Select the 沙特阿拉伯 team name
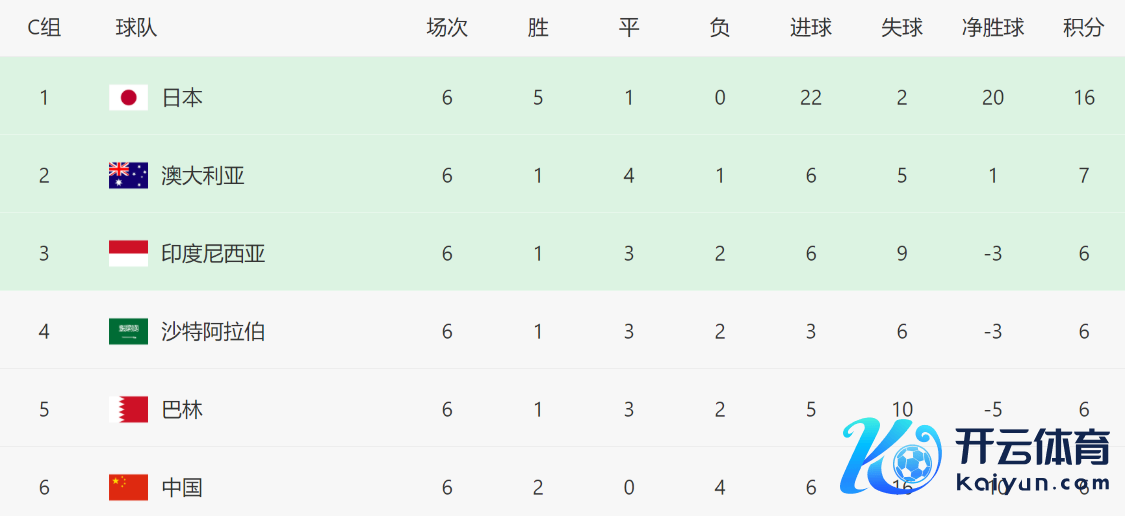This screenshot has width=1125, height=516. click(x=213, y=331)
